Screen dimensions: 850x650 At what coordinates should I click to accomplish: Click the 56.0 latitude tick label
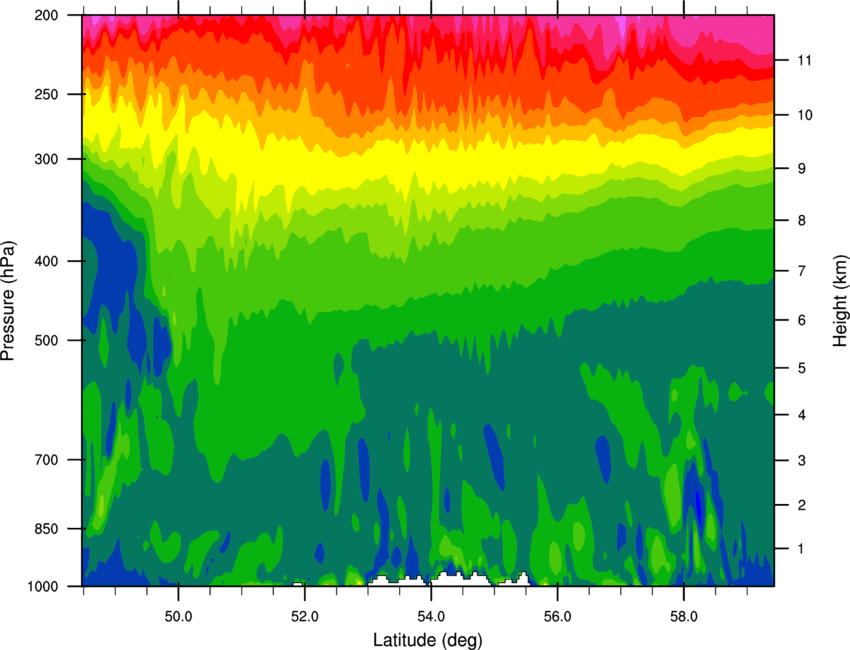point(557,616)
